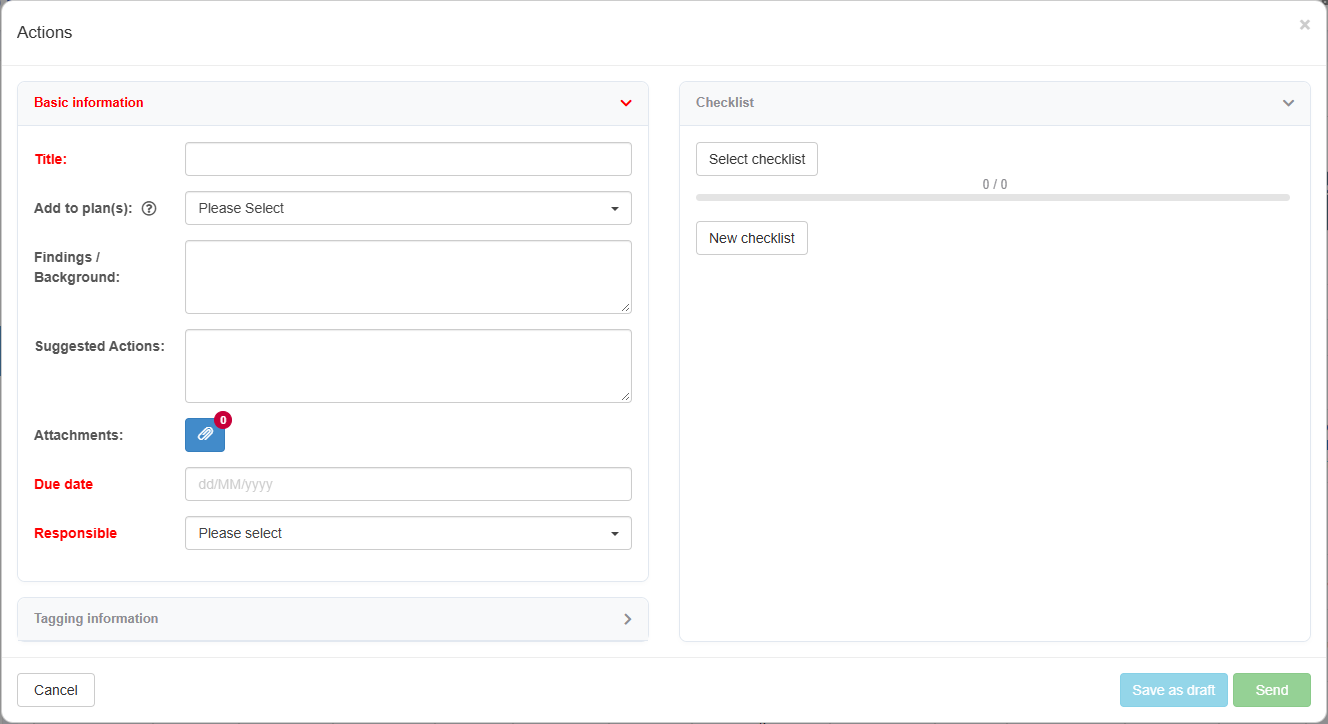Open the Responsible dropdown

click(x=408, y=533)
